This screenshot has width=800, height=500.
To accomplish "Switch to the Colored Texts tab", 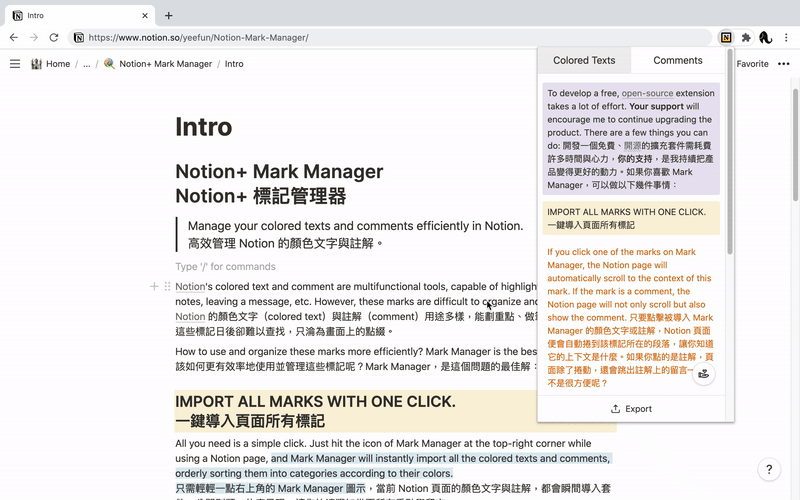I will (584, 60).
